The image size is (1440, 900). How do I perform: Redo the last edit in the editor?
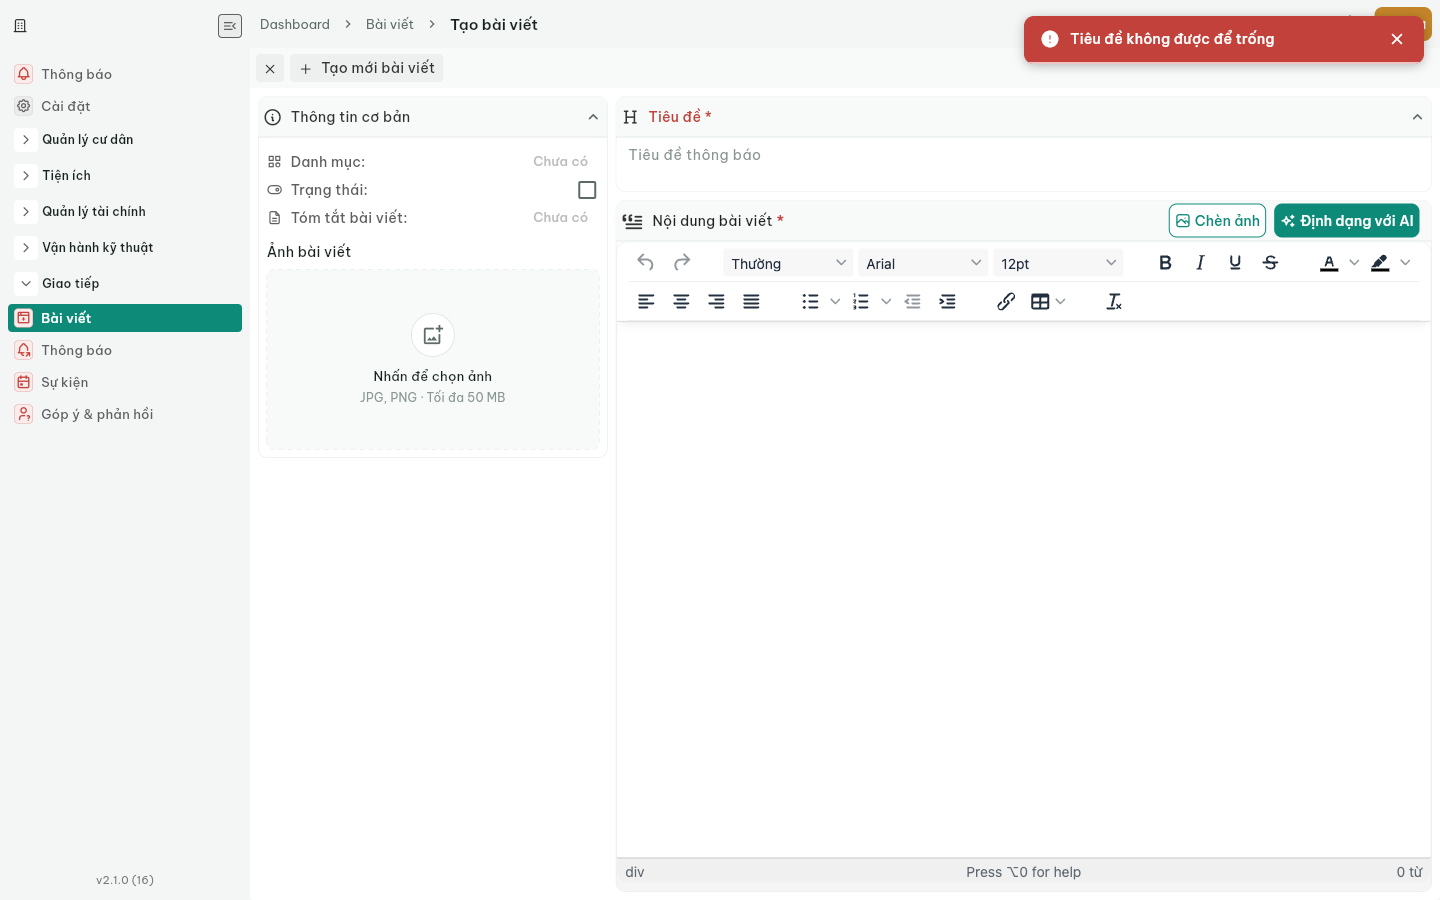(682, 263)
